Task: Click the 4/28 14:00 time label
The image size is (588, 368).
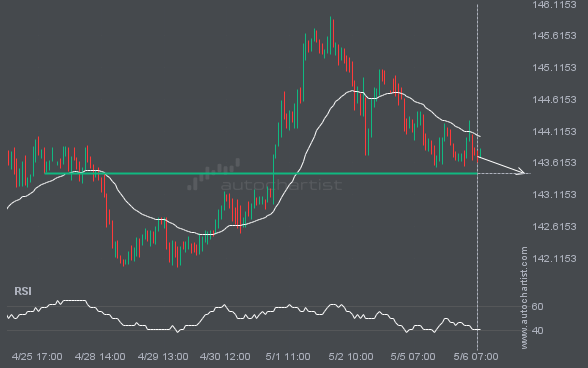Action: pyautogui.click(x=100, y=356)
